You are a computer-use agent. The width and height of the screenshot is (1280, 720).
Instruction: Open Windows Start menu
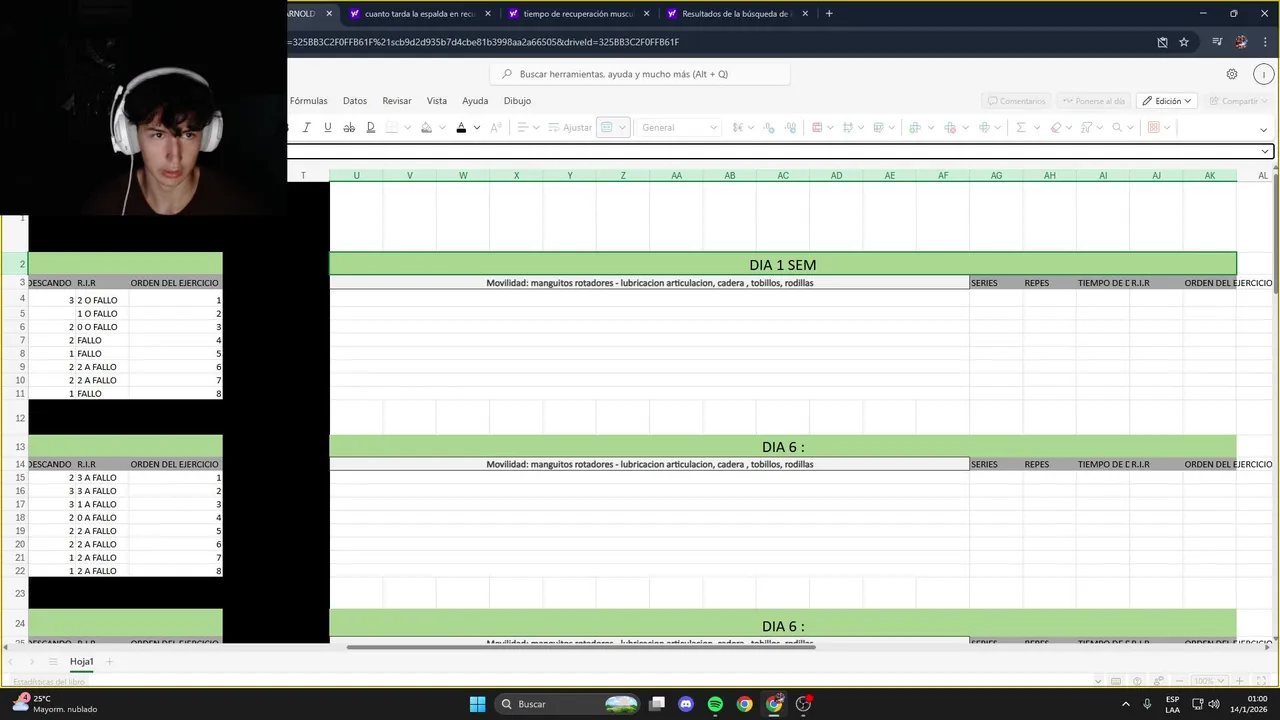pos(477,704)
